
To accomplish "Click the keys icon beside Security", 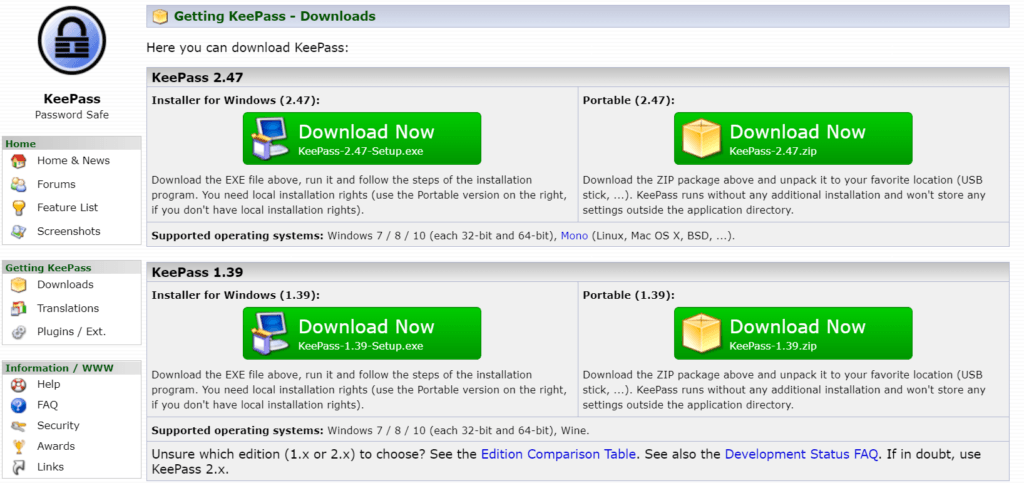I will pyautogui.click(x=19, y=426).
